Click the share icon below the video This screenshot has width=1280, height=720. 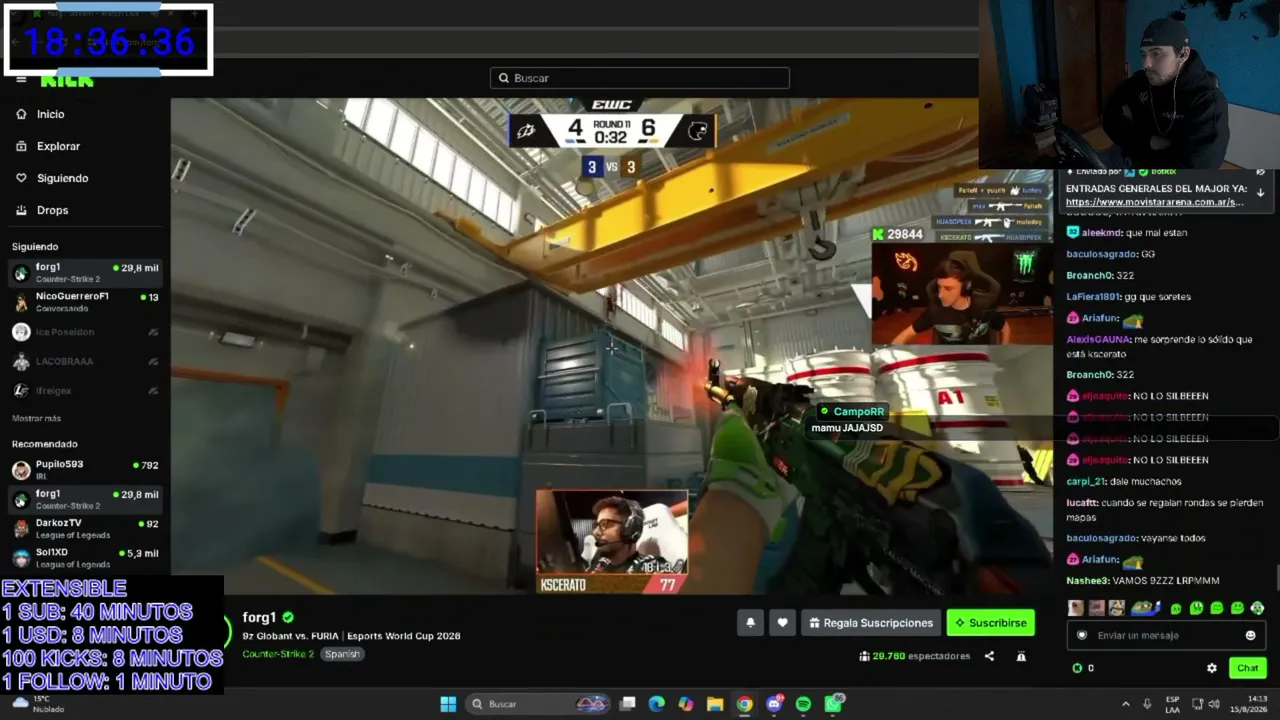click(989, 656)
